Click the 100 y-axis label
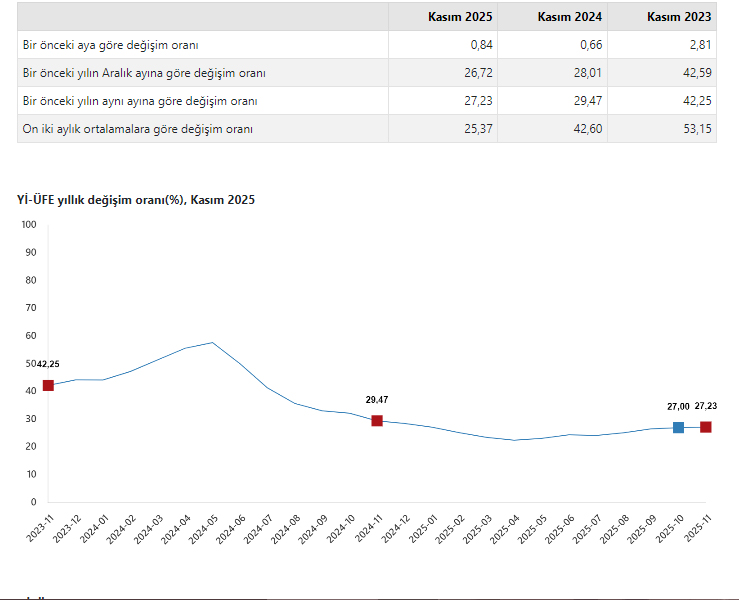 click(x=28, y=224)
